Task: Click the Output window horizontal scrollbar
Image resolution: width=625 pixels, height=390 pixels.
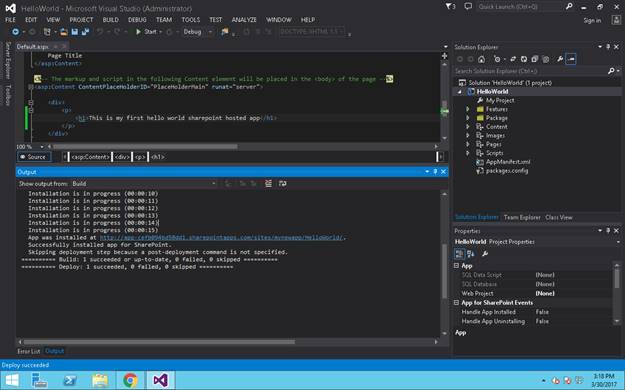Action: pos(159,342)
